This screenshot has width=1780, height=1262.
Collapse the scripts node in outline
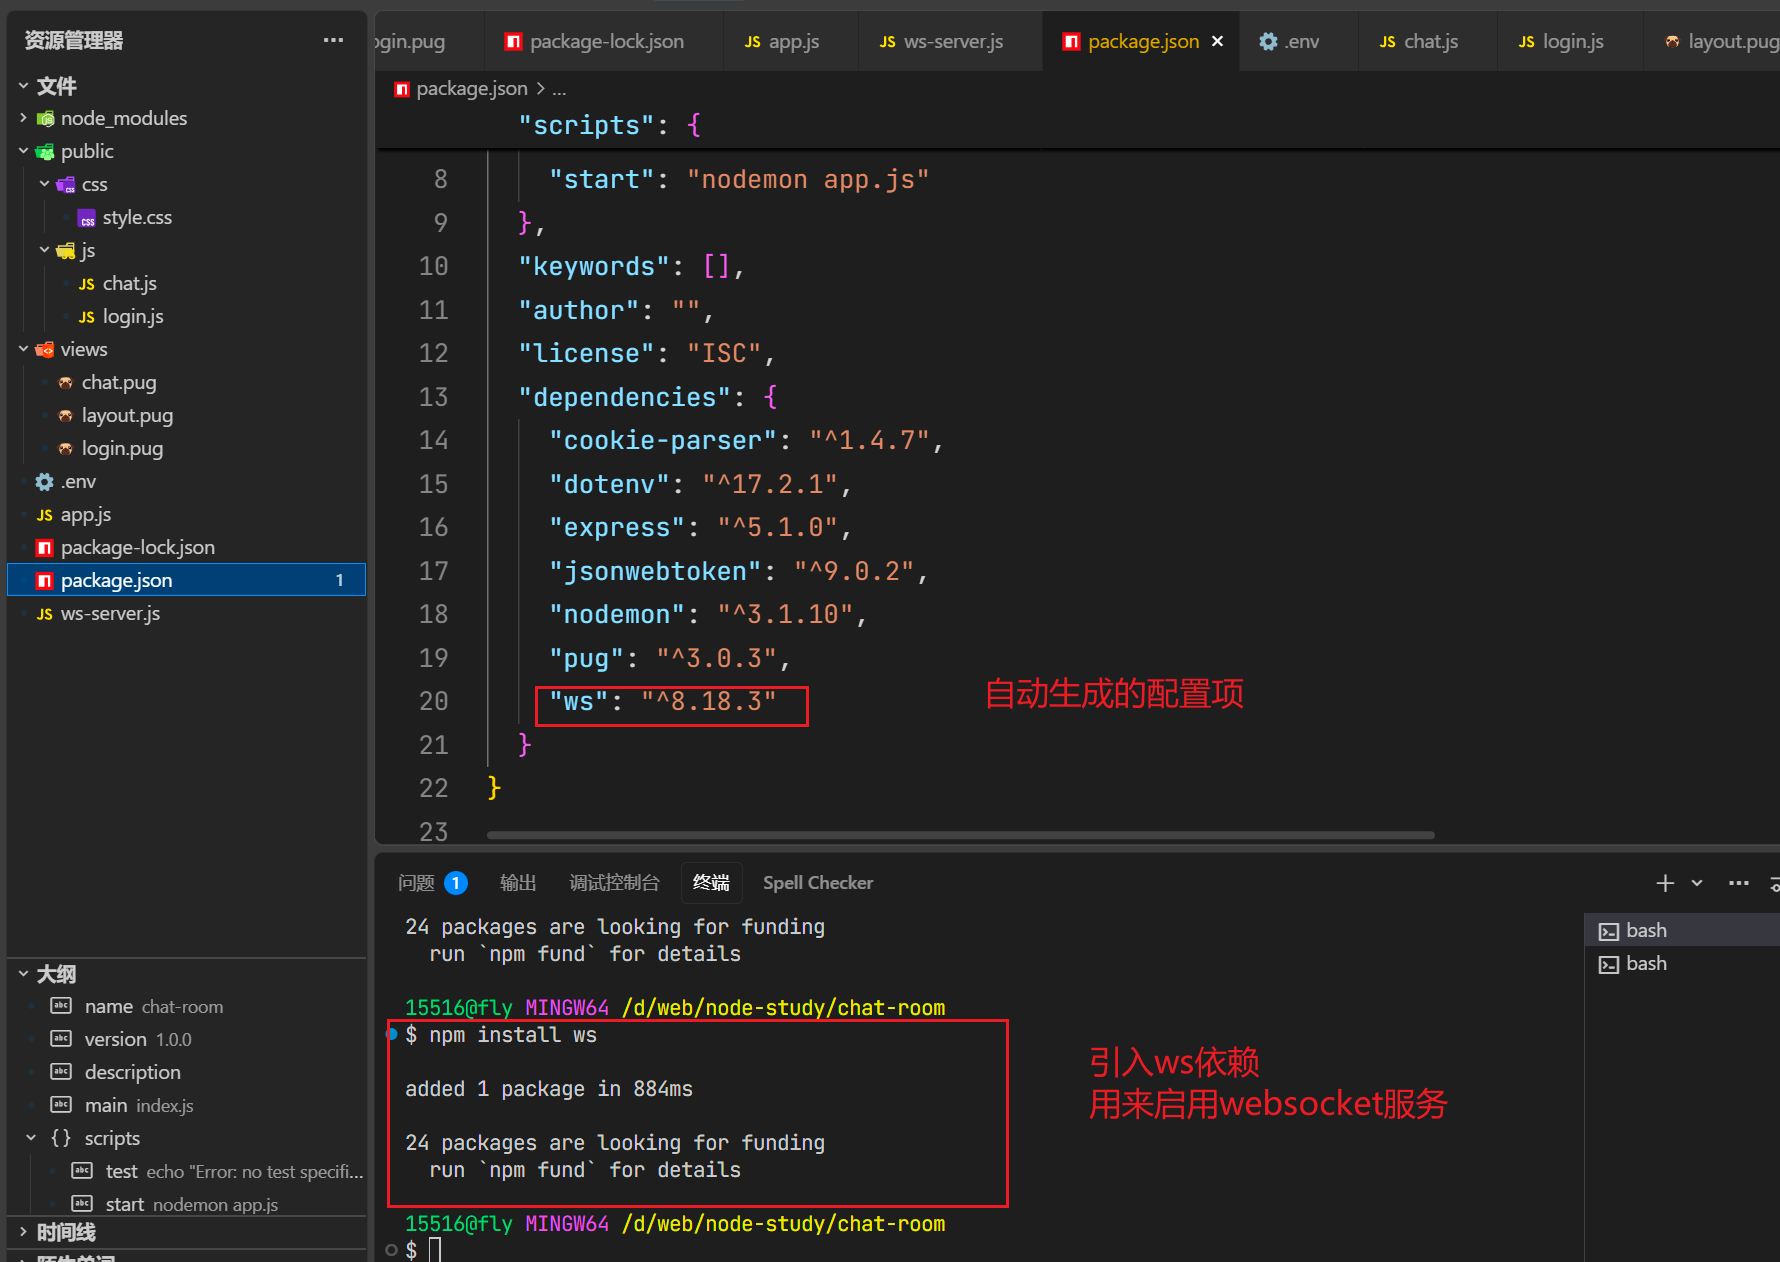(31, 1138)
